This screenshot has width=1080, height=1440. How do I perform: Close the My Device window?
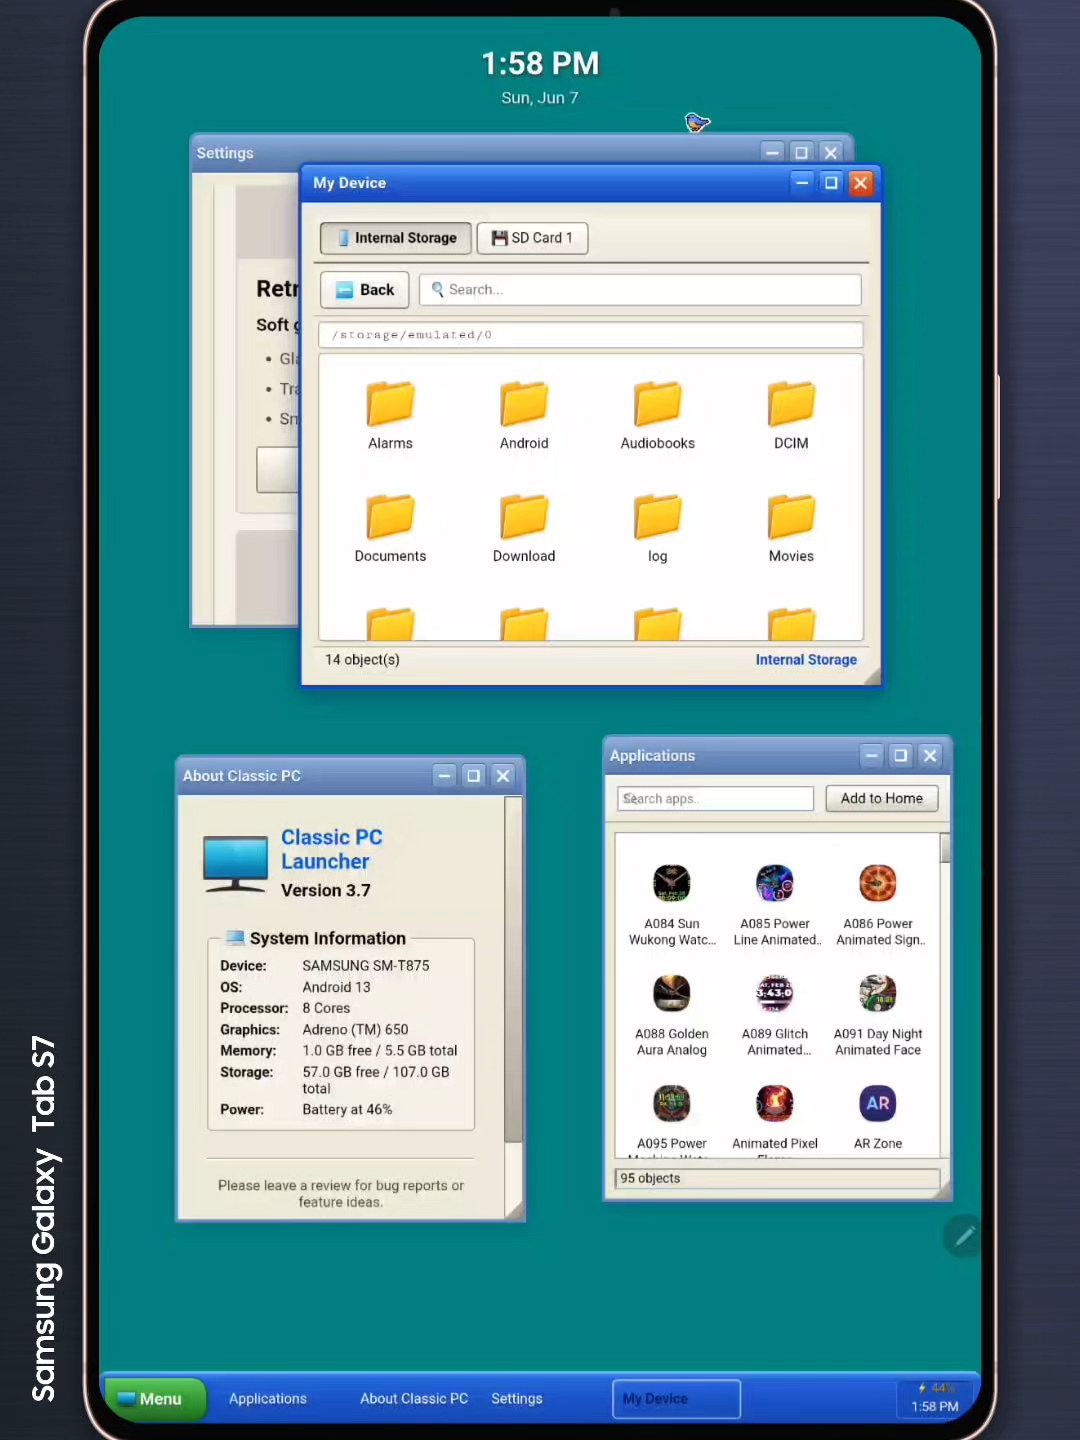click(860, 183)
